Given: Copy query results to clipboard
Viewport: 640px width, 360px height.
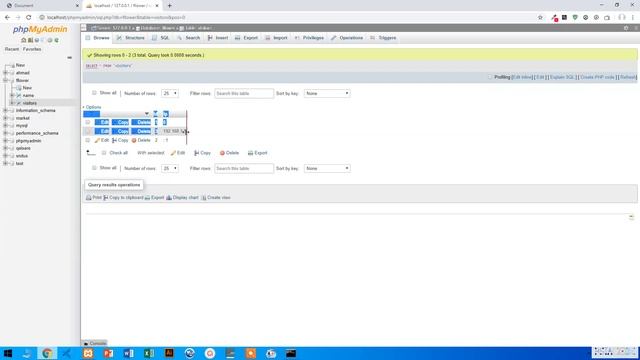Looking at the screenshot, I should point(123,198).
